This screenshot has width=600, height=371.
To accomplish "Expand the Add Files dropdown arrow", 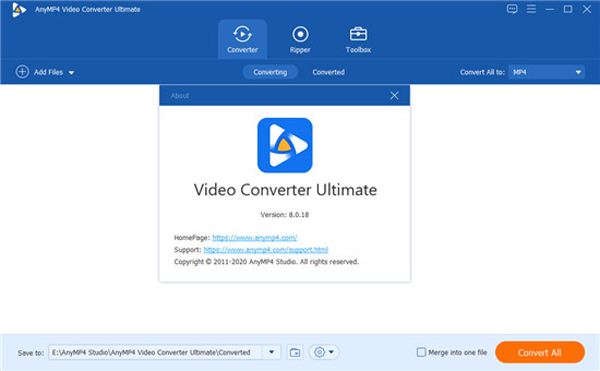I will (x=71, y=72).
